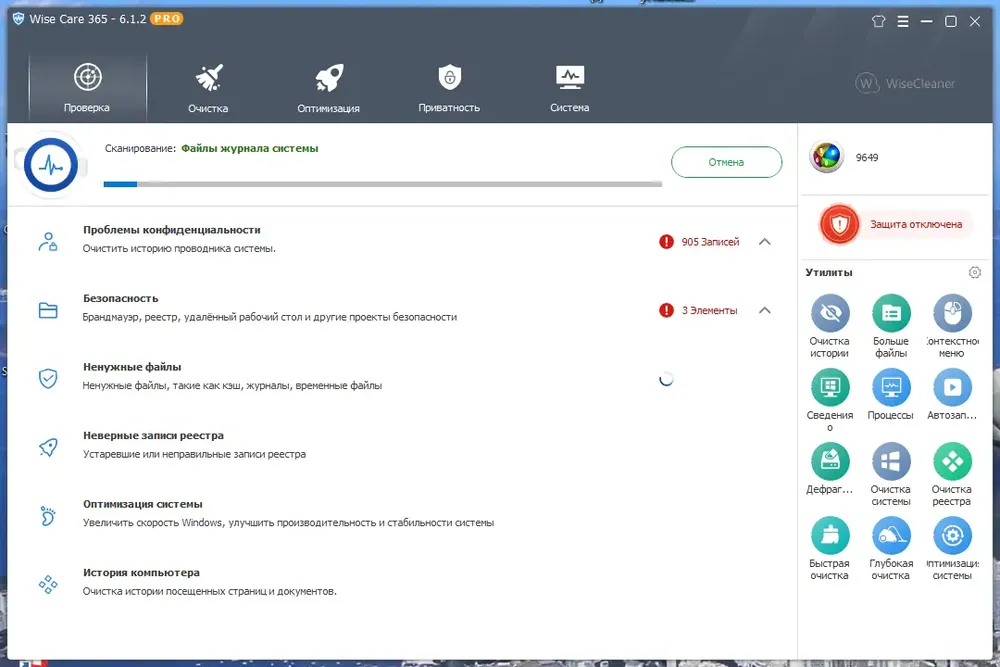Open the Дефрагментация disk utility icon
The width and height of the screenshot is (1000, 667).
[830, 461]
